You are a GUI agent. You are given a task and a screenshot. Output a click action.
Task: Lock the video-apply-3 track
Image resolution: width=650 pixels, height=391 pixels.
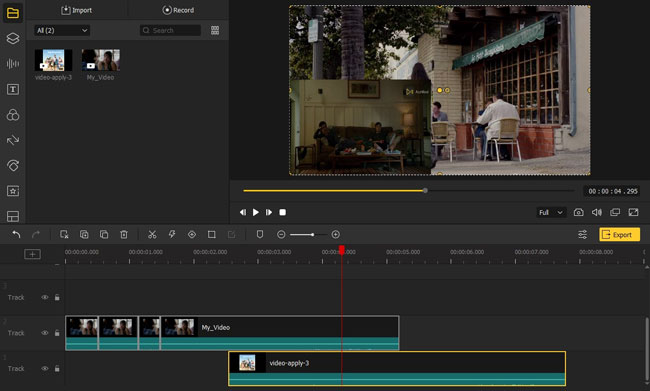click(57, 369)
